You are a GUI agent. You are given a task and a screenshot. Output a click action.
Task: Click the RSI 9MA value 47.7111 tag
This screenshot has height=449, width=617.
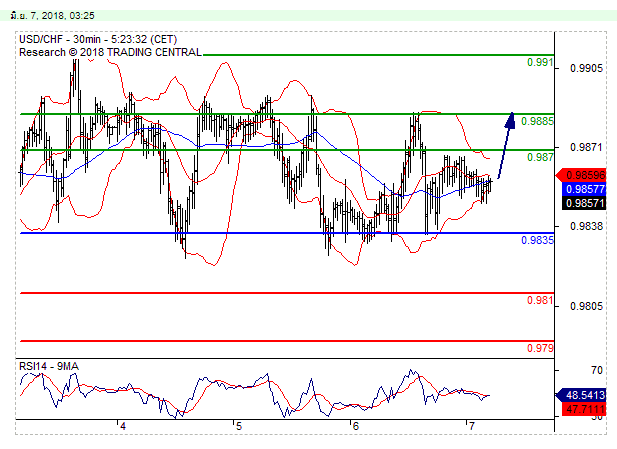click(x=584, y=409)
